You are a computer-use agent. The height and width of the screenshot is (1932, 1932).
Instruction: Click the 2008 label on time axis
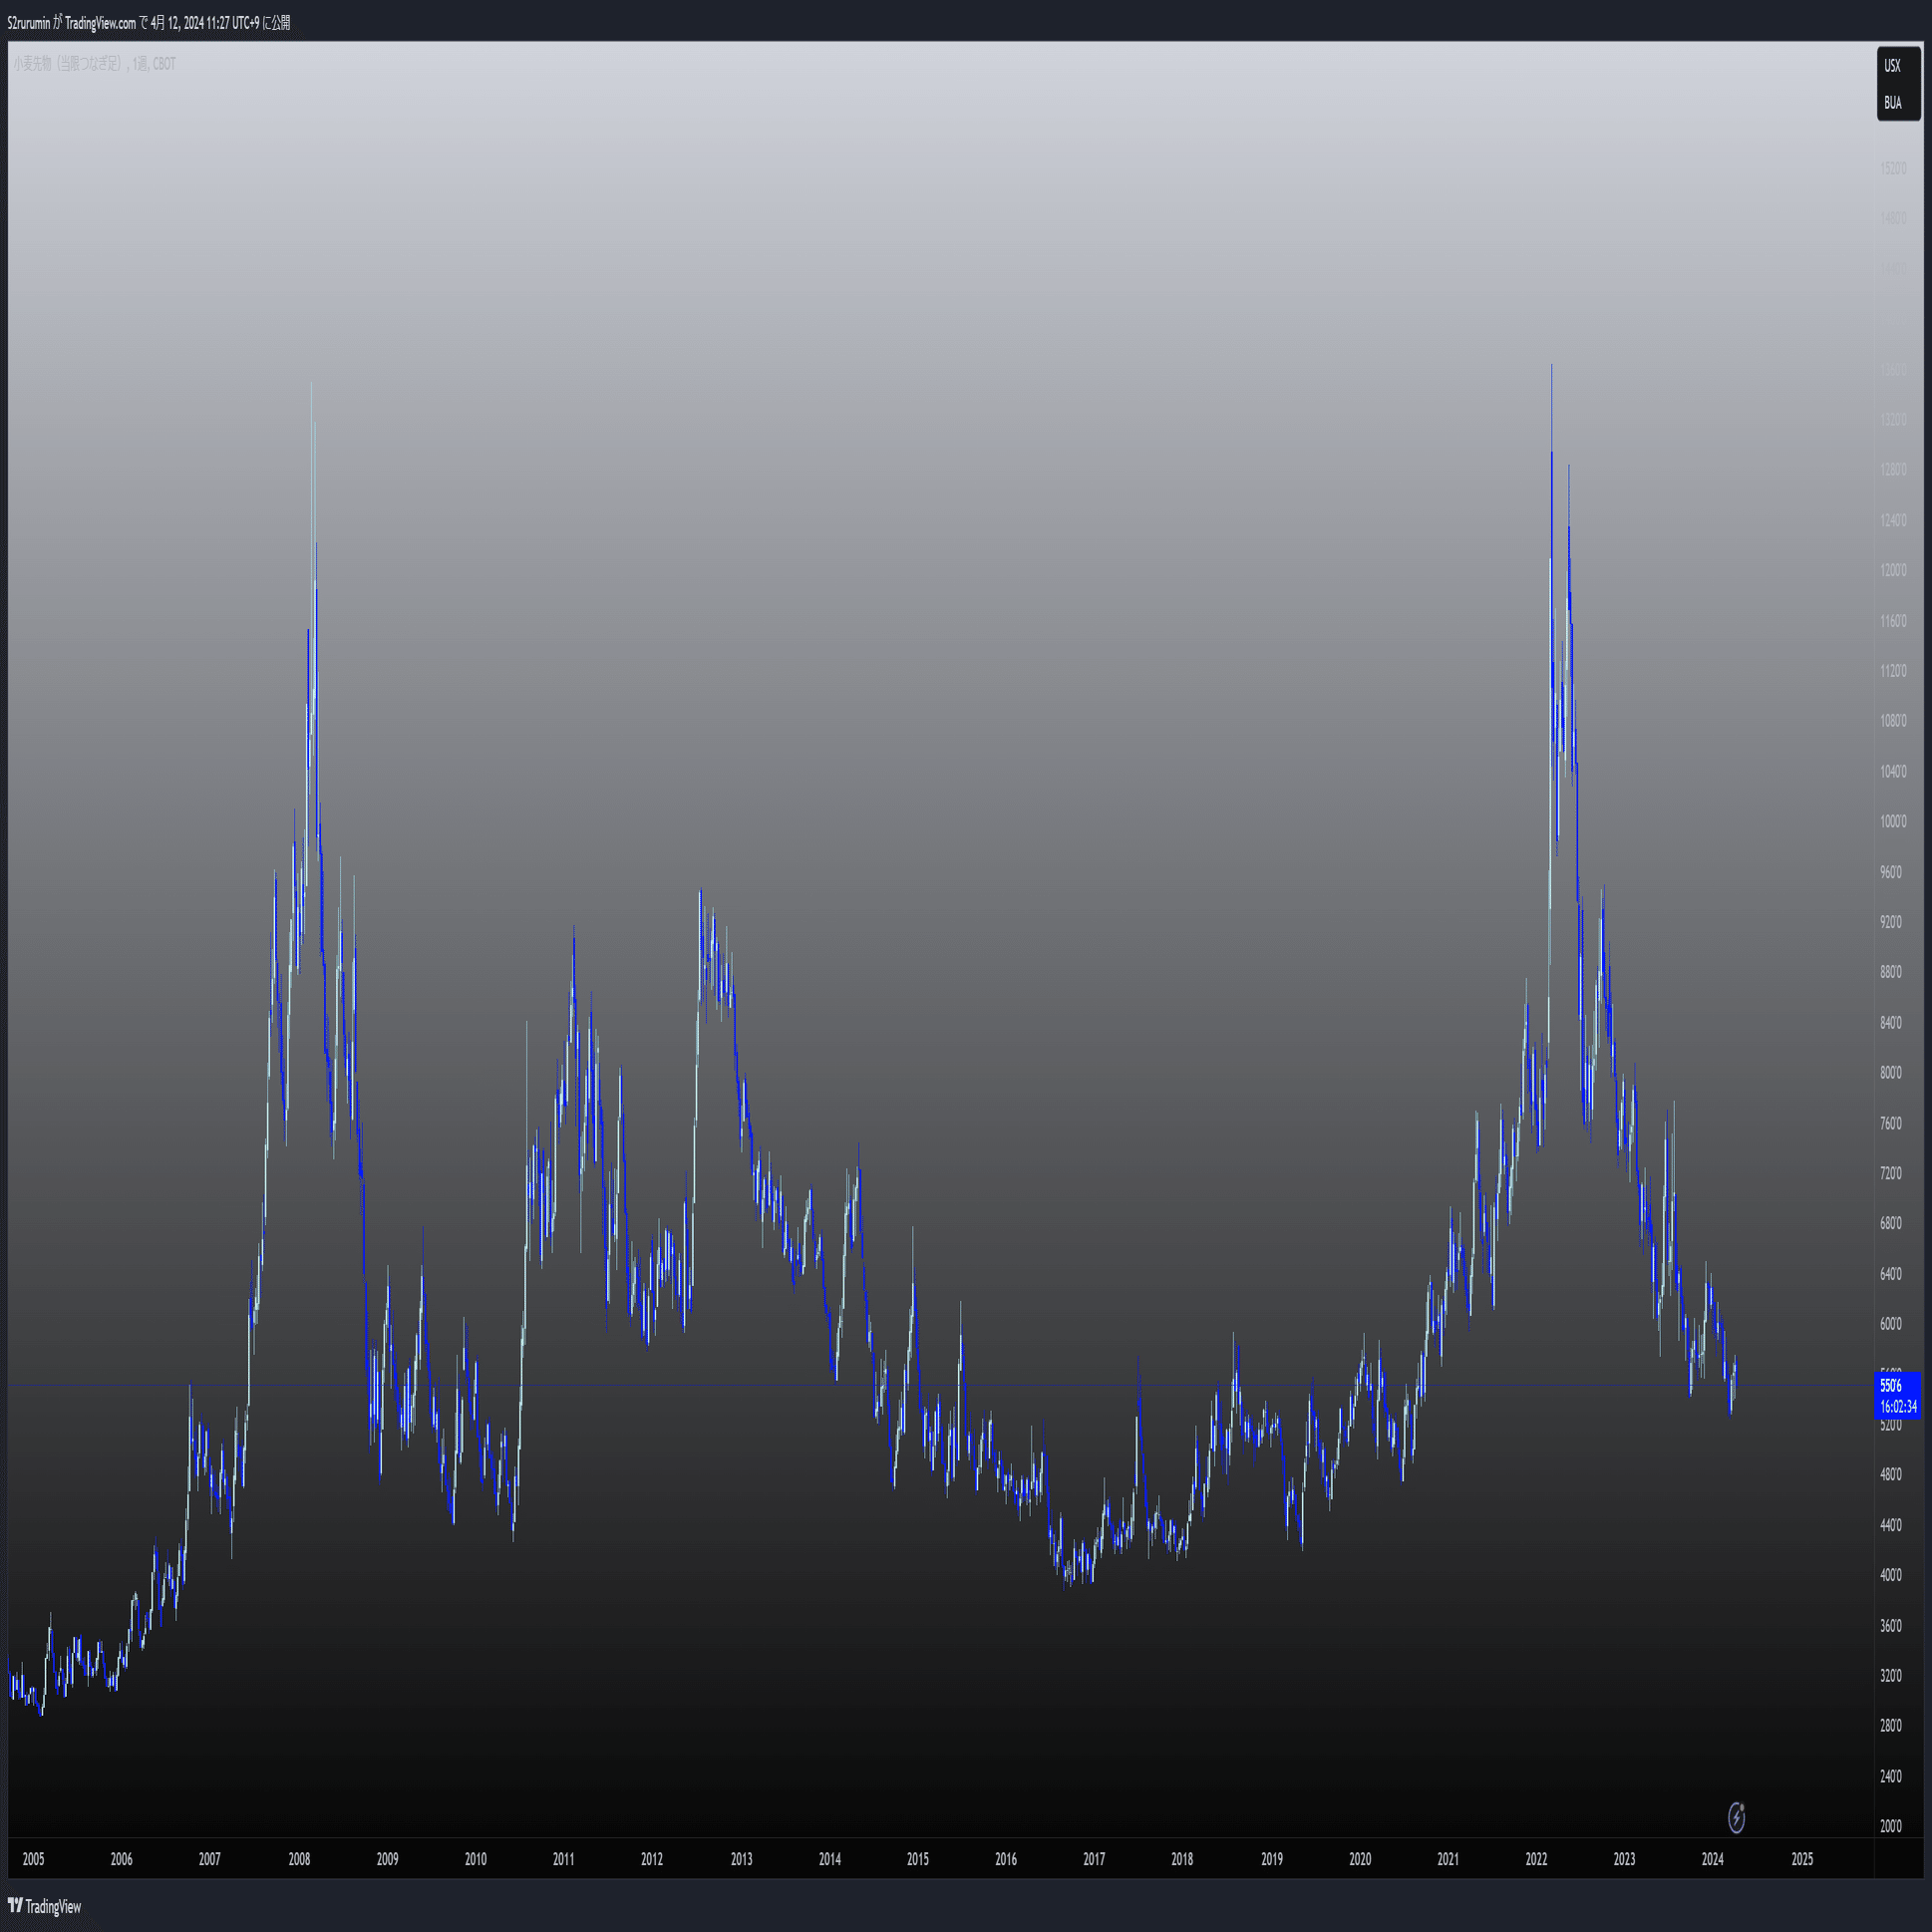299,1859
